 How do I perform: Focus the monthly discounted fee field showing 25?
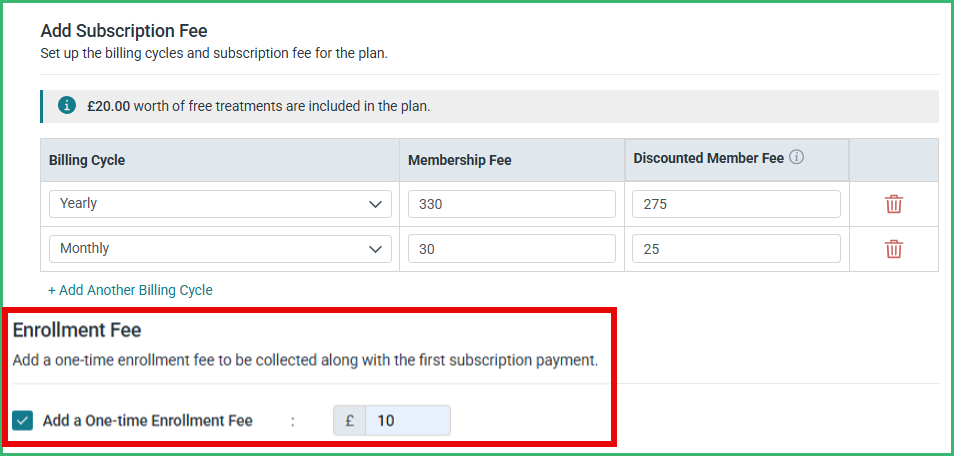click(736, 249)
